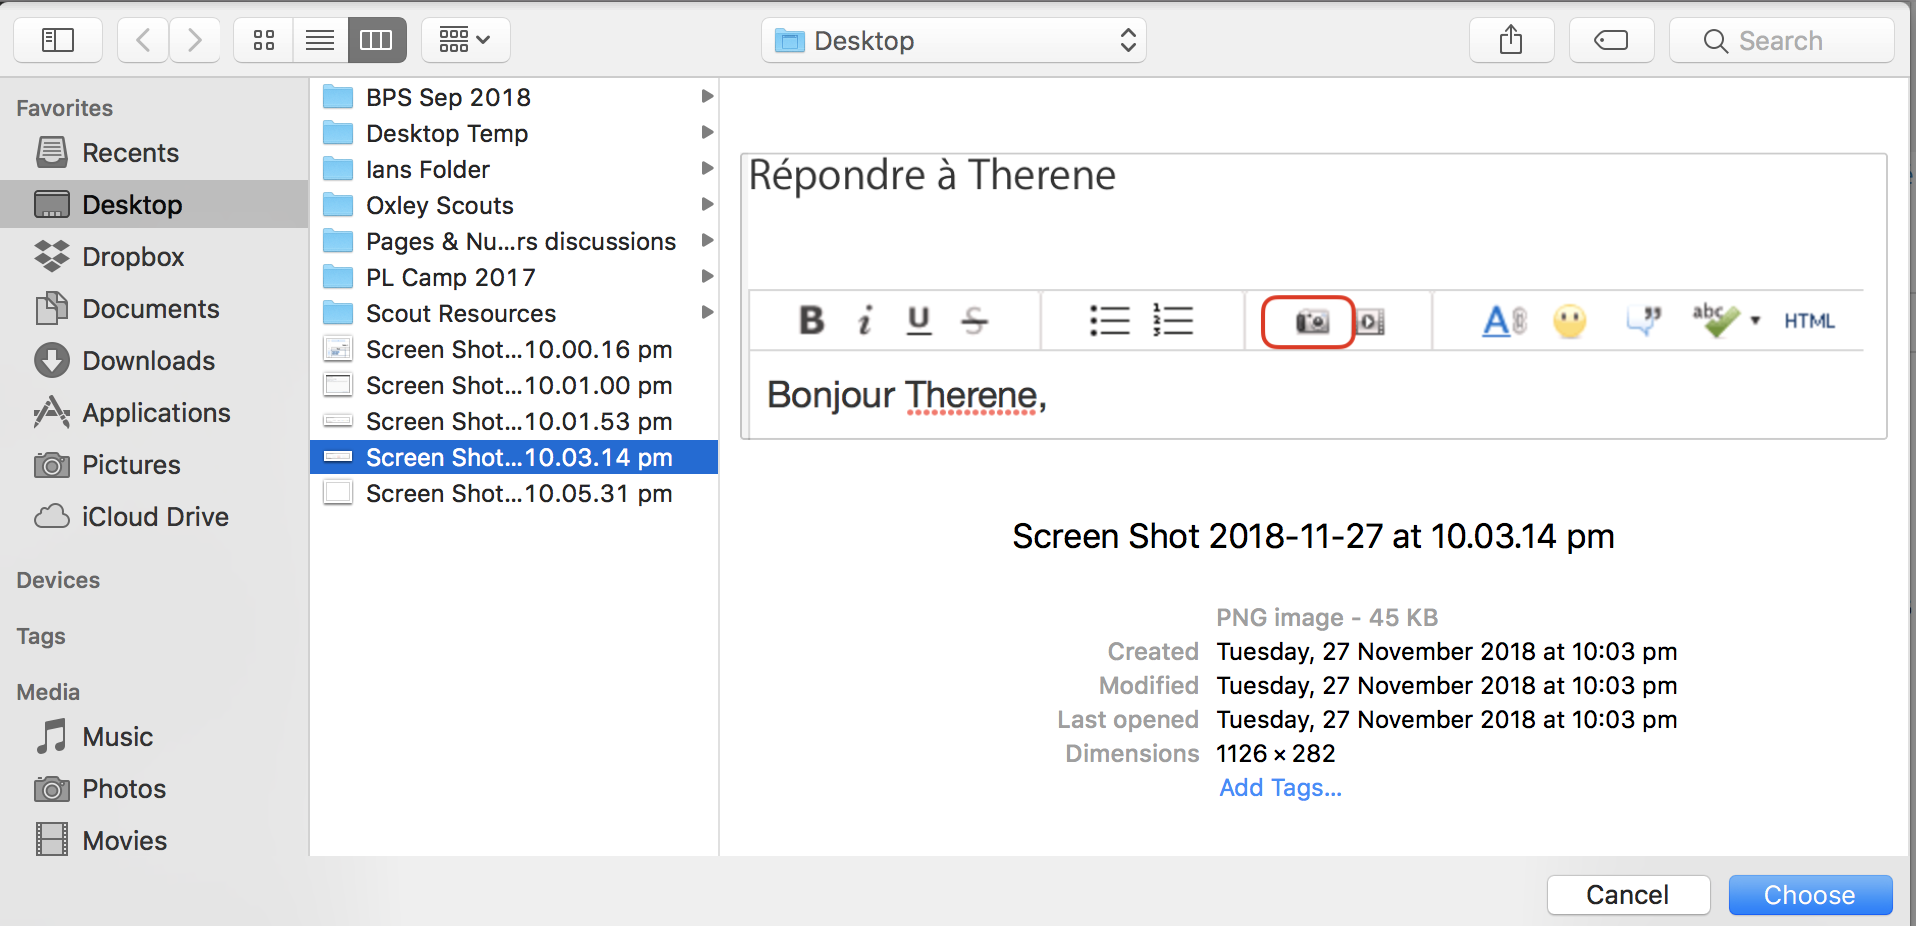
Task: Click the Add Tags… link
Action: (x=1280, y=788)
